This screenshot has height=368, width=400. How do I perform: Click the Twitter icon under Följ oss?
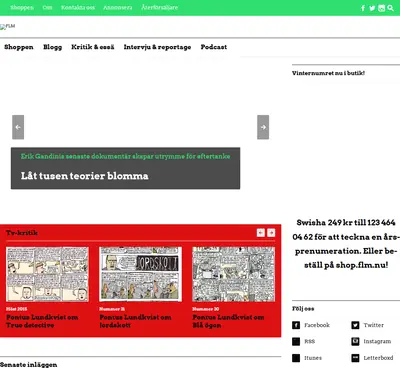tap(355, 325)
